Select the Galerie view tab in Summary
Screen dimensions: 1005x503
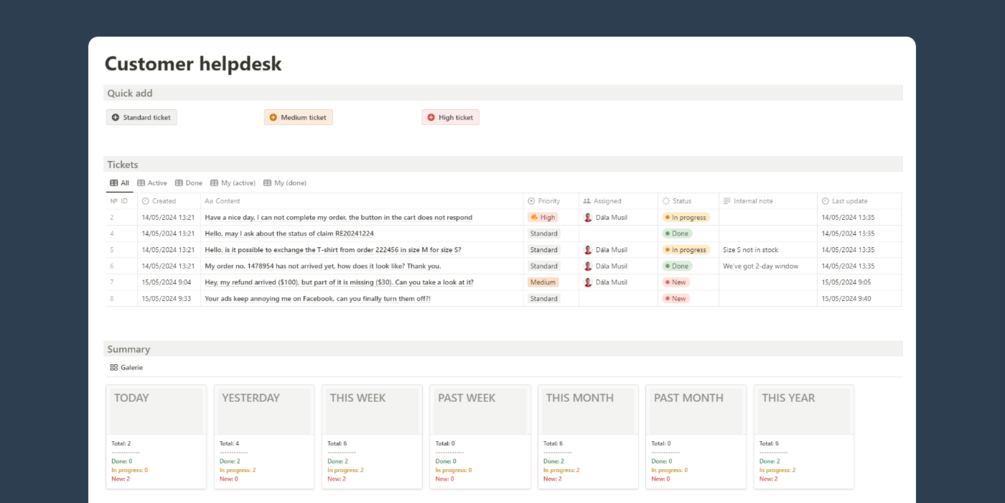click(x=126, y=368)
